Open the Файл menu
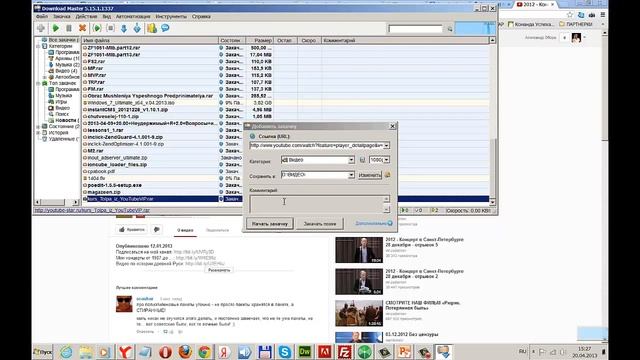Image resolution: width=640 pixels, height=360 pixels. [42, 17]
